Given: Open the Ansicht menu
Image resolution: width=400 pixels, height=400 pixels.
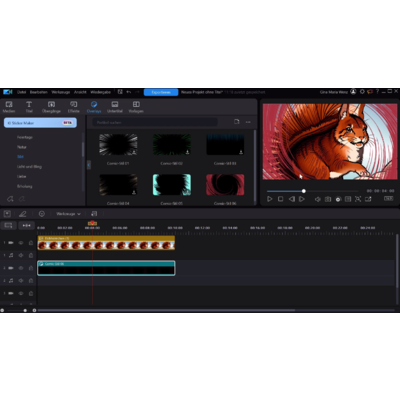Looking at the screenshot, I should (80, 92).
